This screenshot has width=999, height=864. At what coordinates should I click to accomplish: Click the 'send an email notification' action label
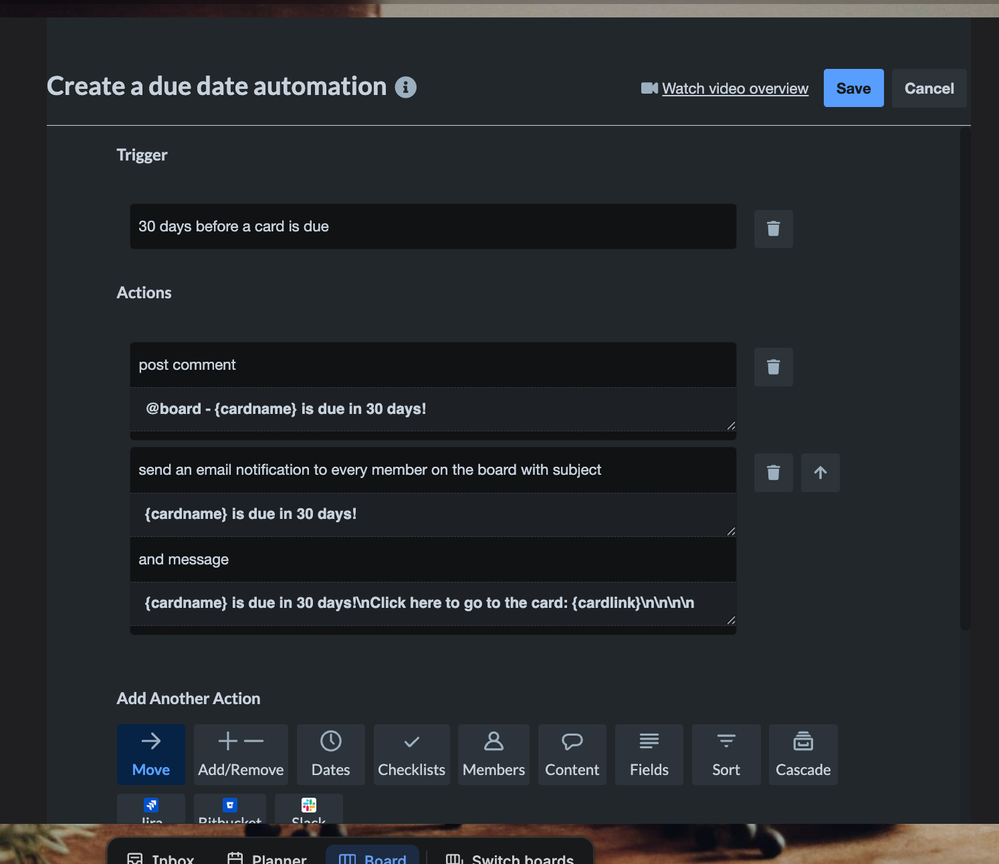(370, 470)
